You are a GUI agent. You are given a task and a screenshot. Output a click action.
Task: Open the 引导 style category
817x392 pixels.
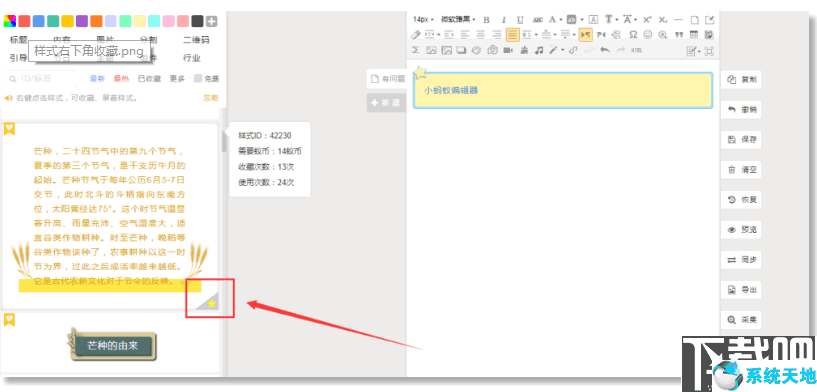pos(18,58)
